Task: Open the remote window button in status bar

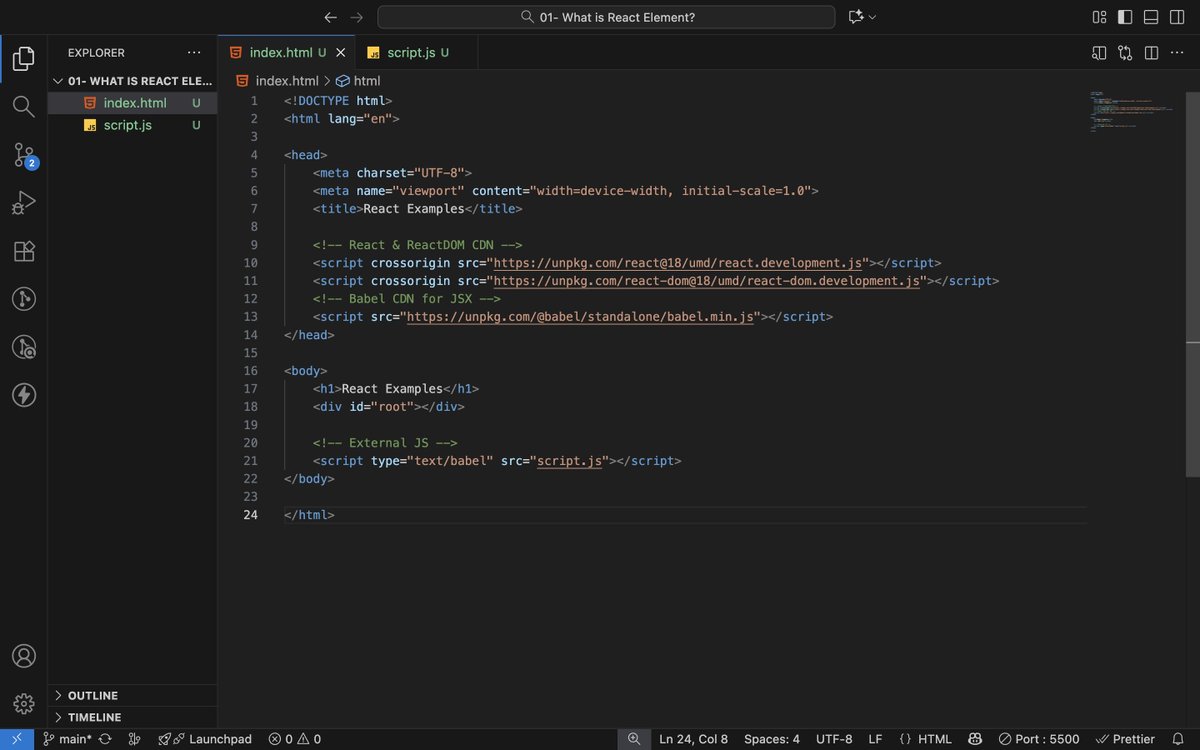Action: pyautogui.click(x=17, y=739)
